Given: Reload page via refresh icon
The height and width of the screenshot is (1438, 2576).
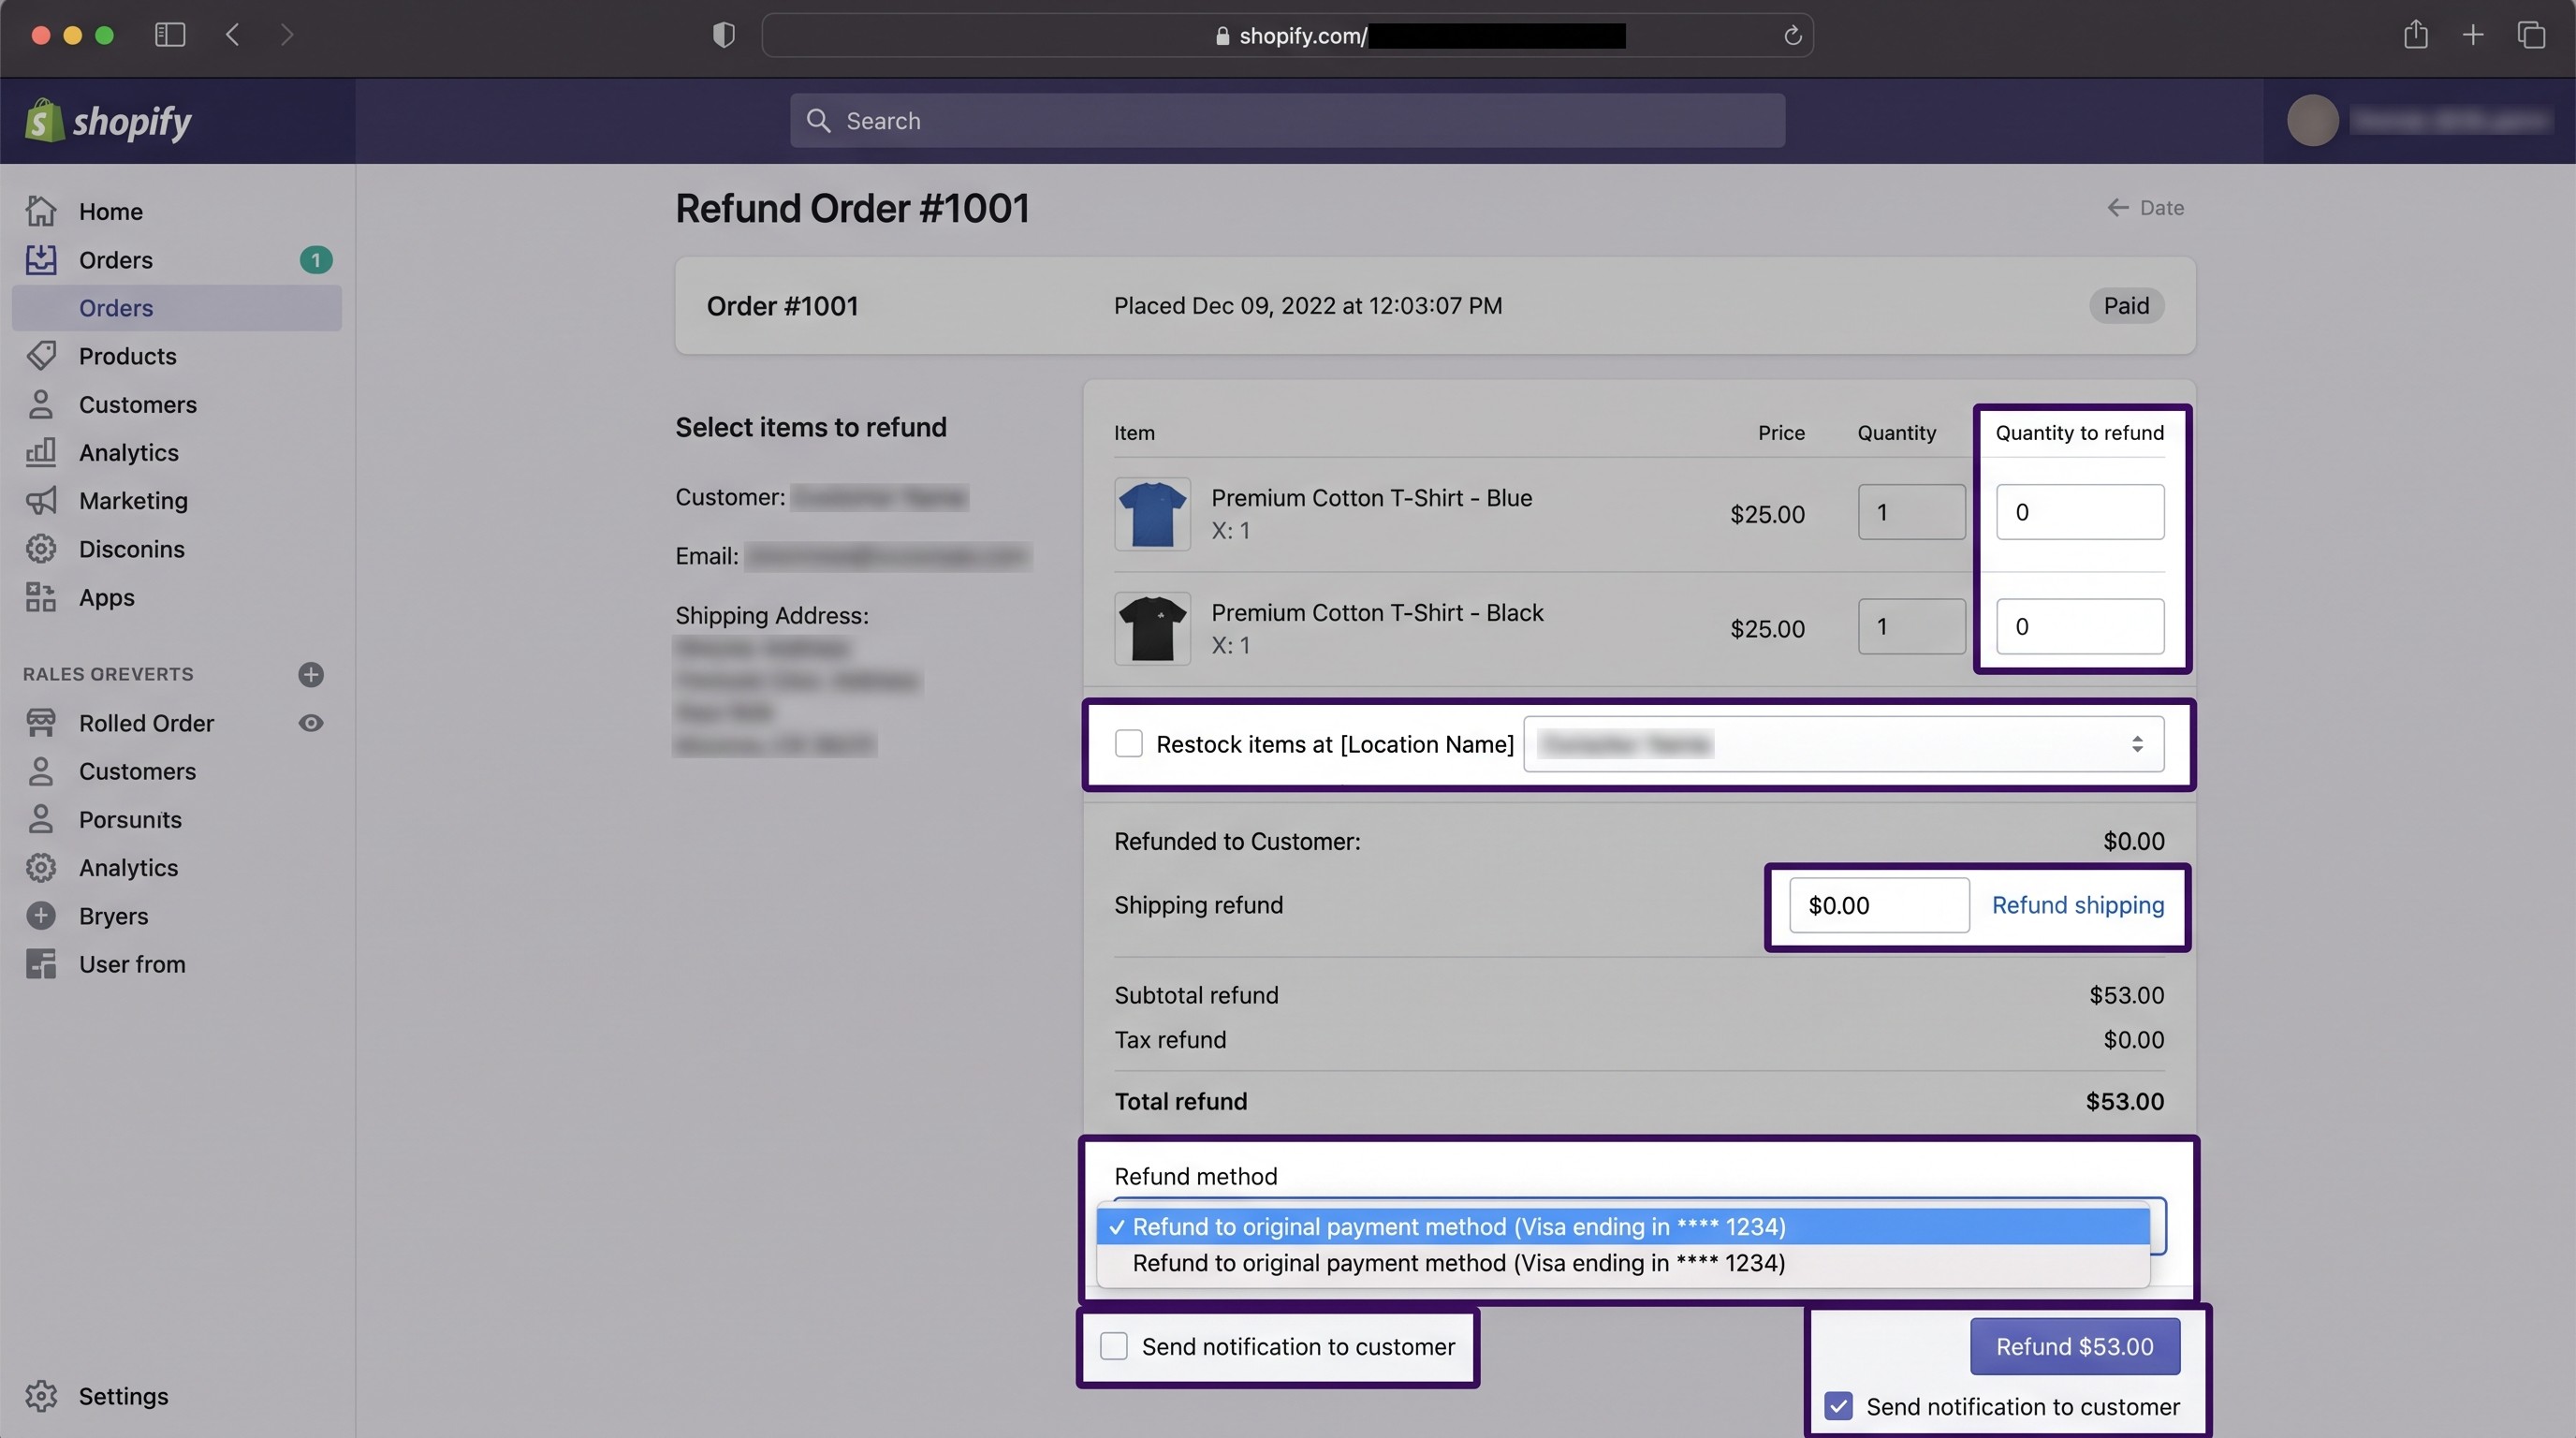Looking at the screenshot, I should click(x=1792, y=36).
